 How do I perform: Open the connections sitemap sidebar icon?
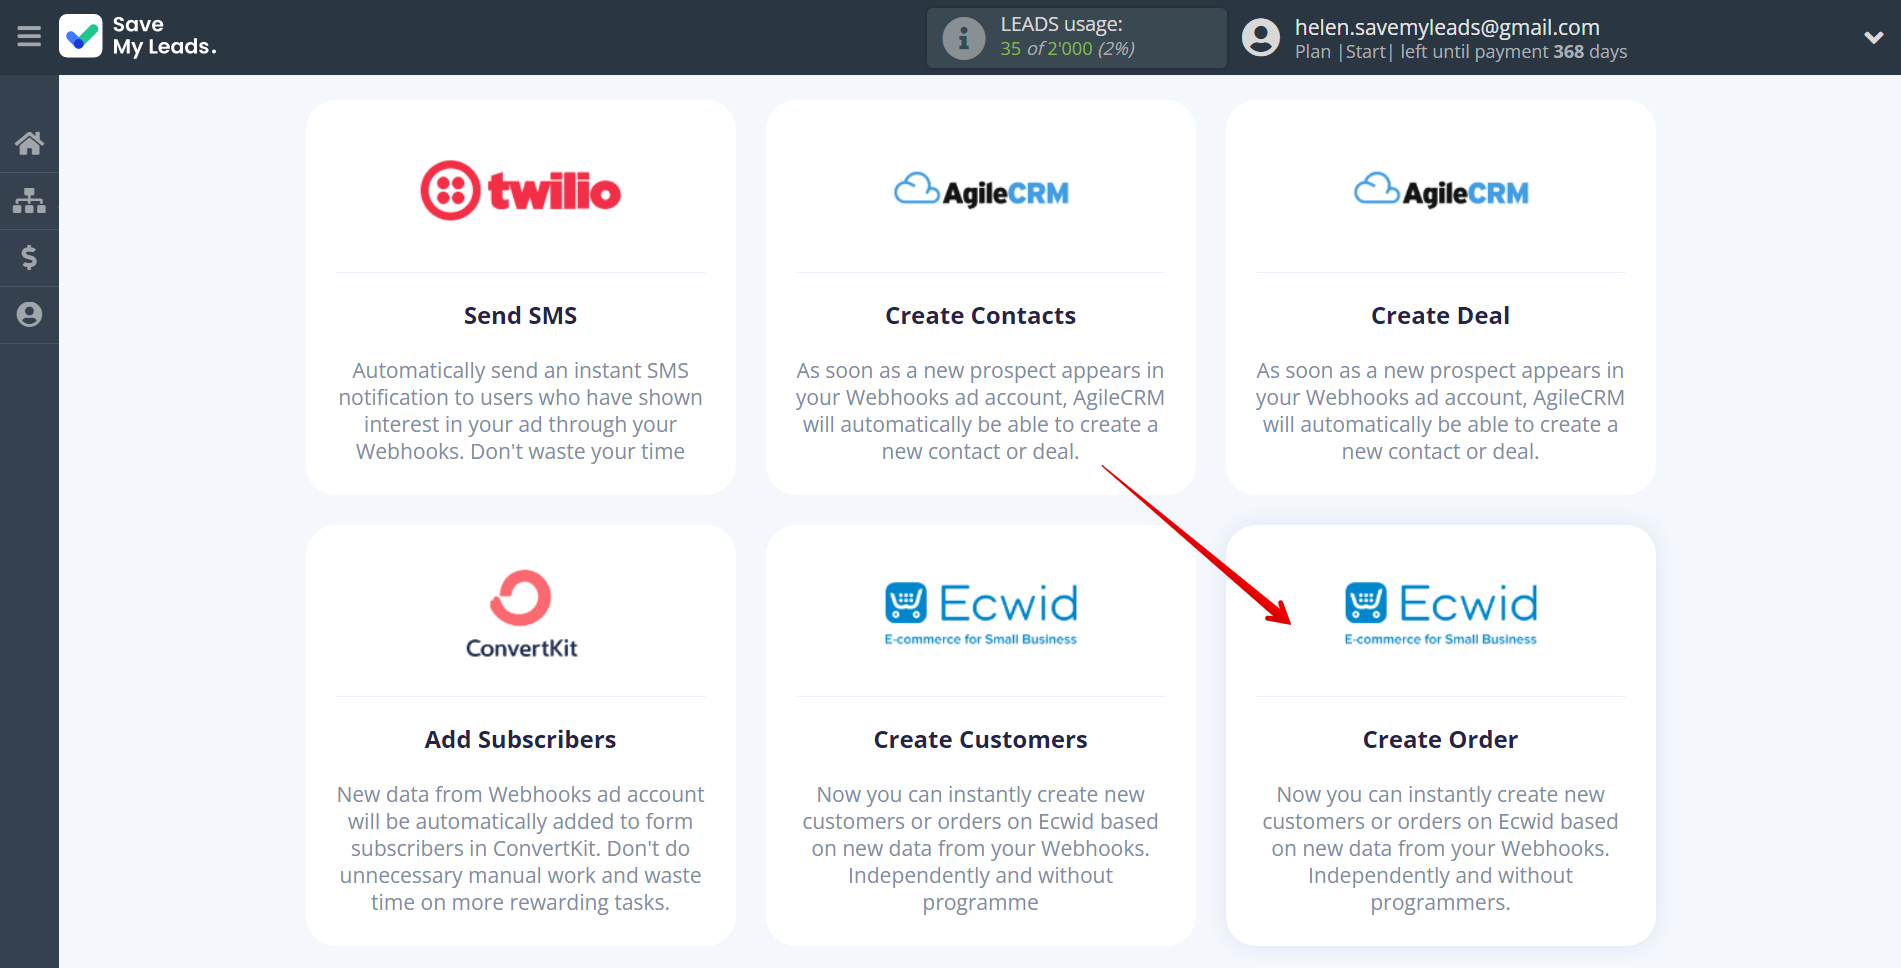pyautogui.click(x=29, y=201)
